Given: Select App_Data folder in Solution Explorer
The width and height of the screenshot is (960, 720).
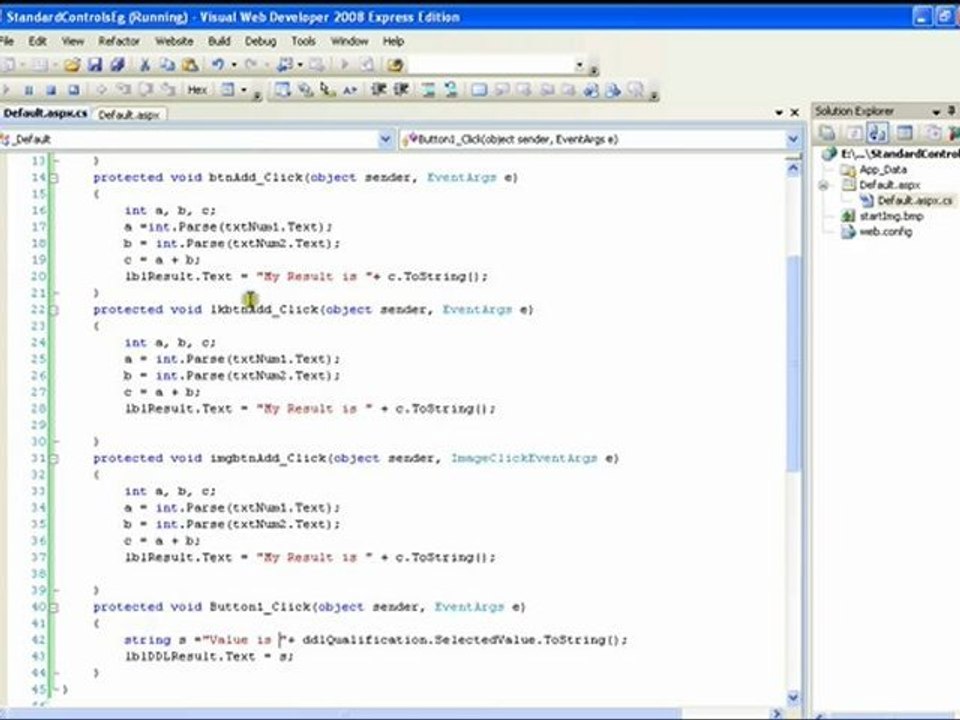Looking at the screenshot, I should (x=874, y=170).
